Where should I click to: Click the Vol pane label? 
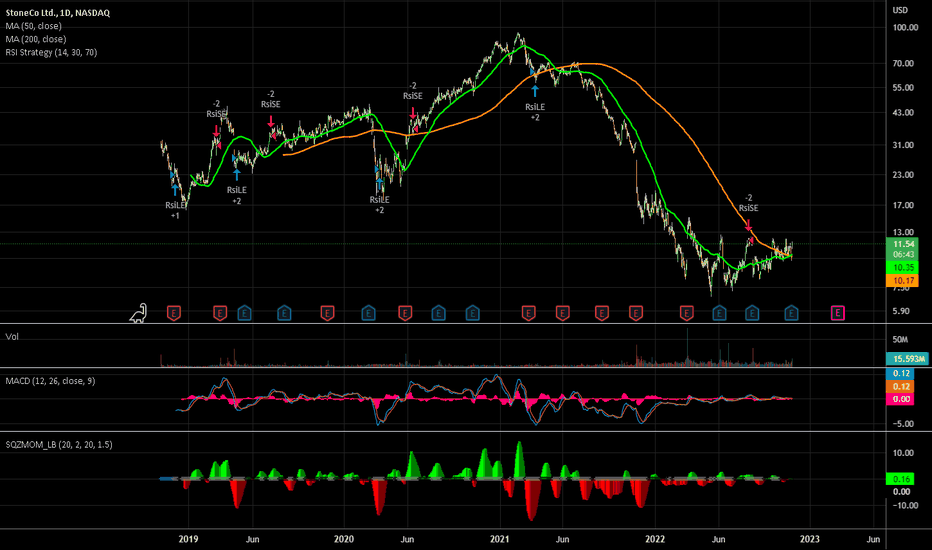coord(12,337)
